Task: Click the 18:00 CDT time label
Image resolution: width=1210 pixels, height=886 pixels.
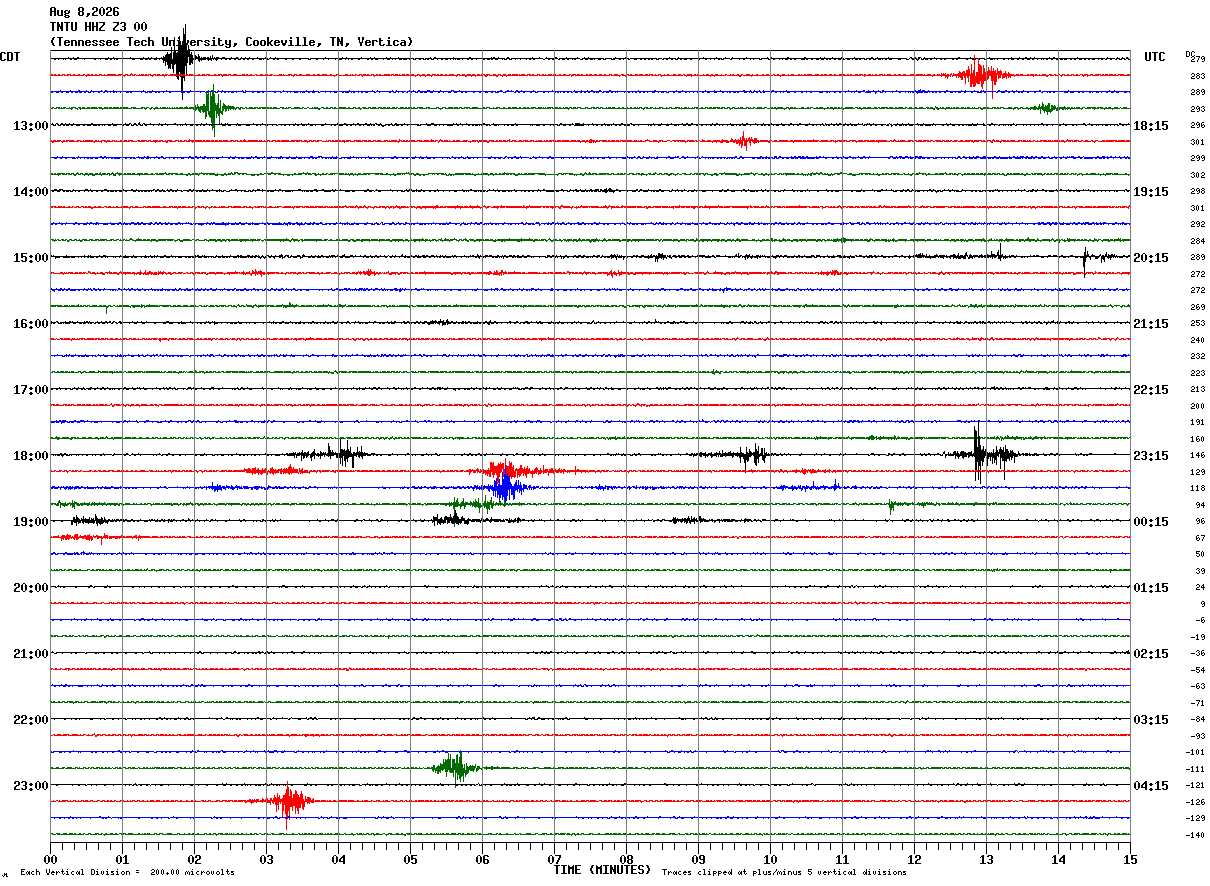Action: click(30, 456)
